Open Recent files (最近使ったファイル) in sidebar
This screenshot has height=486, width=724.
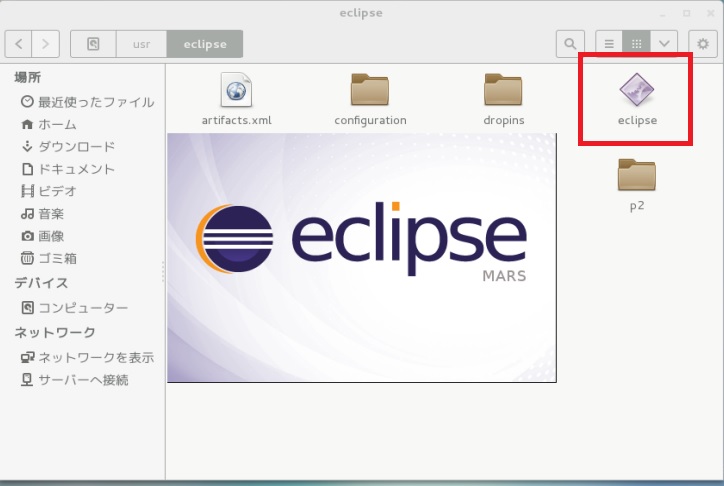(87, 102)
